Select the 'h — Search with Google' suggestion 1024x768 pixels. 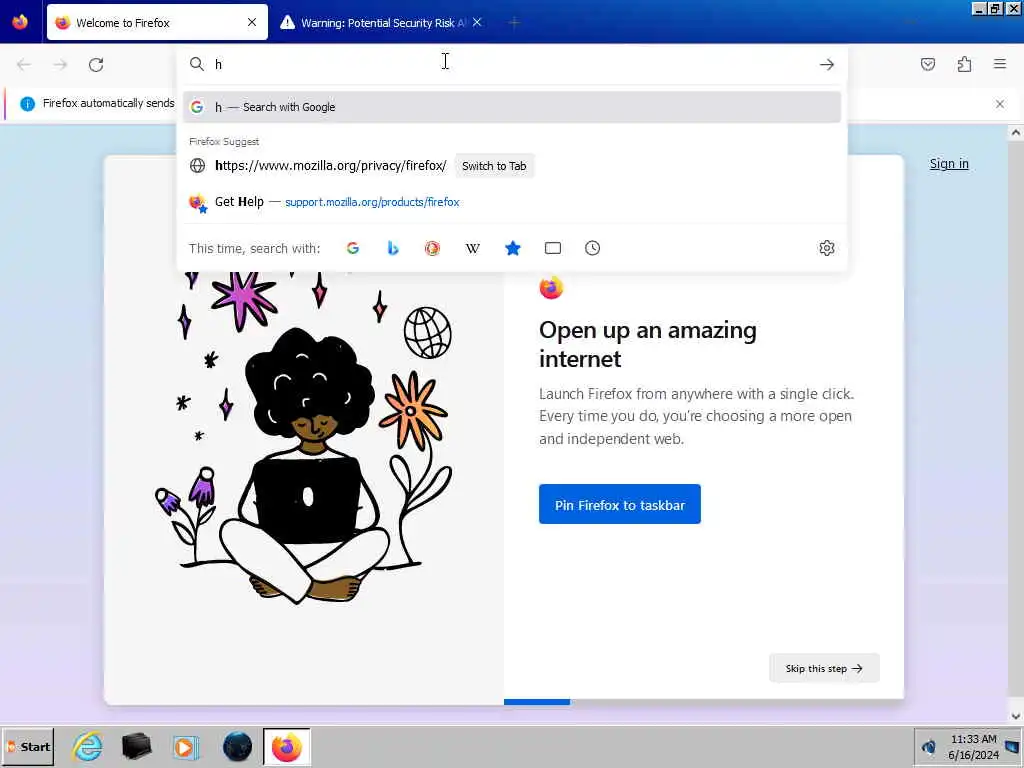(x=512, y=107)
